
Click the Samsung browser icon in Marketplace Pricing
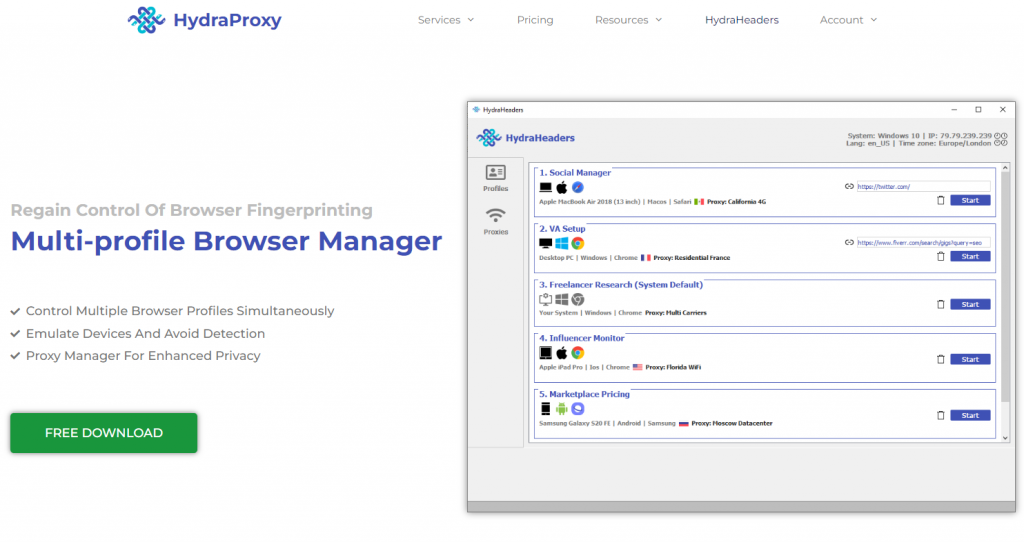point(577,409)
